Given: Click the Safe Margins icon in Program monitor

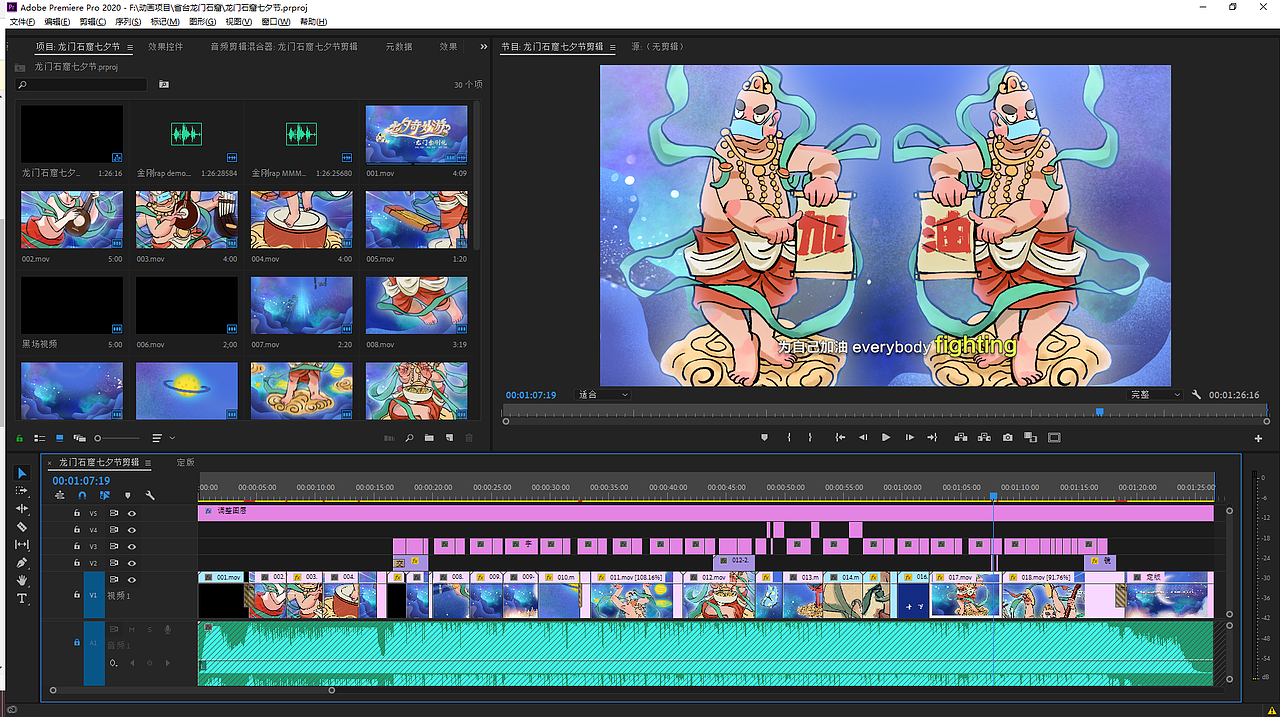Looking at the screenshot, I should [x=1054, y=437].
